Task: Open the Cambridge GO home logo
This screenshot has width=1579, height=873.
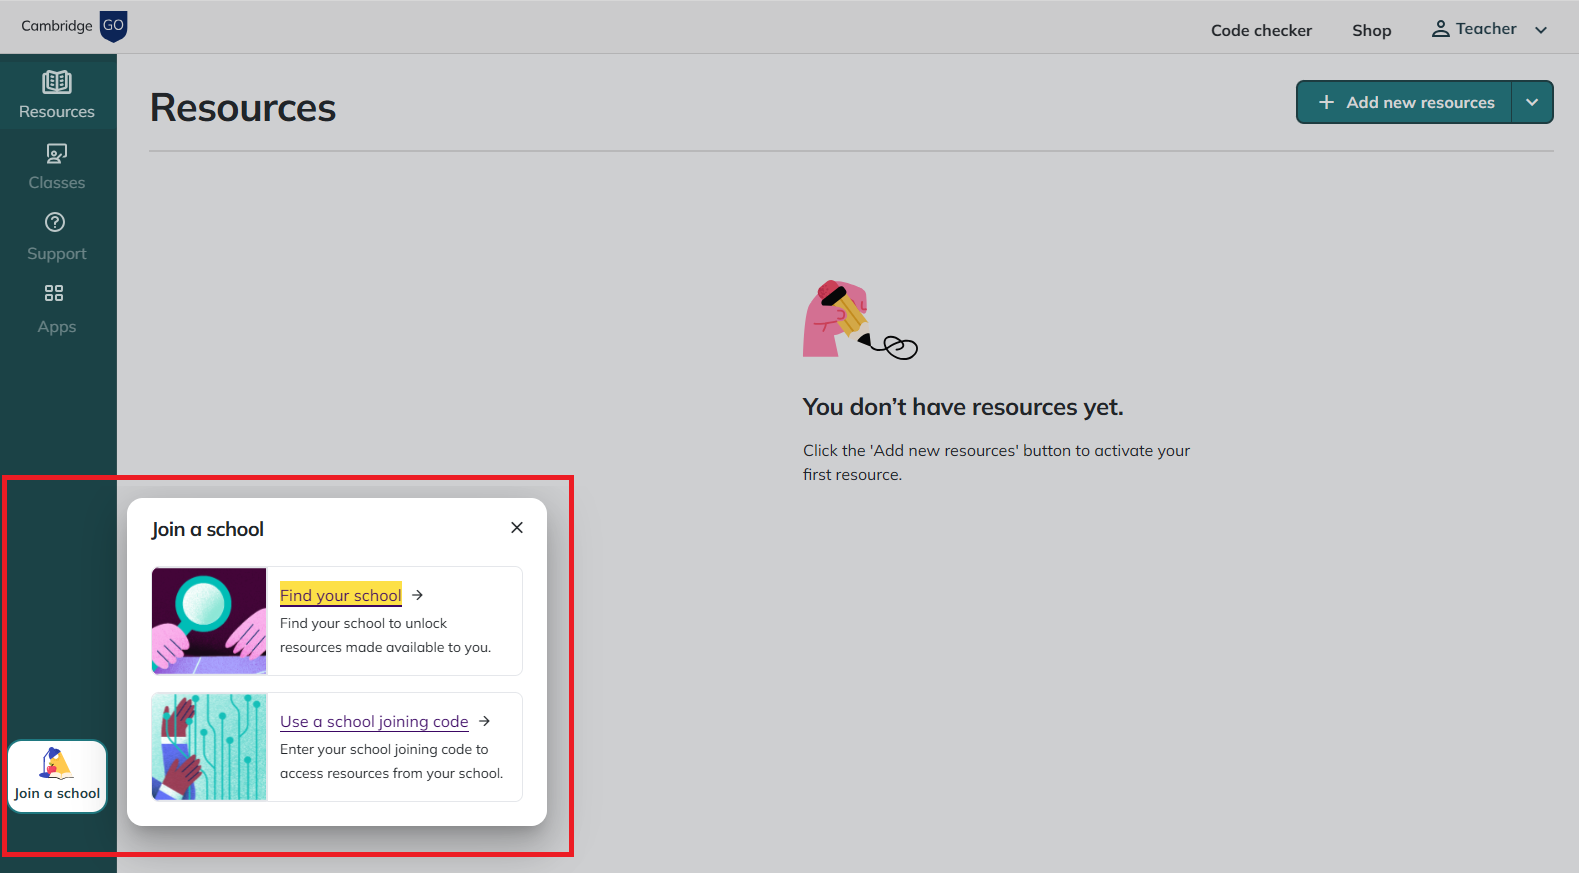Action: pyautogui.click(x=74, y=26)
